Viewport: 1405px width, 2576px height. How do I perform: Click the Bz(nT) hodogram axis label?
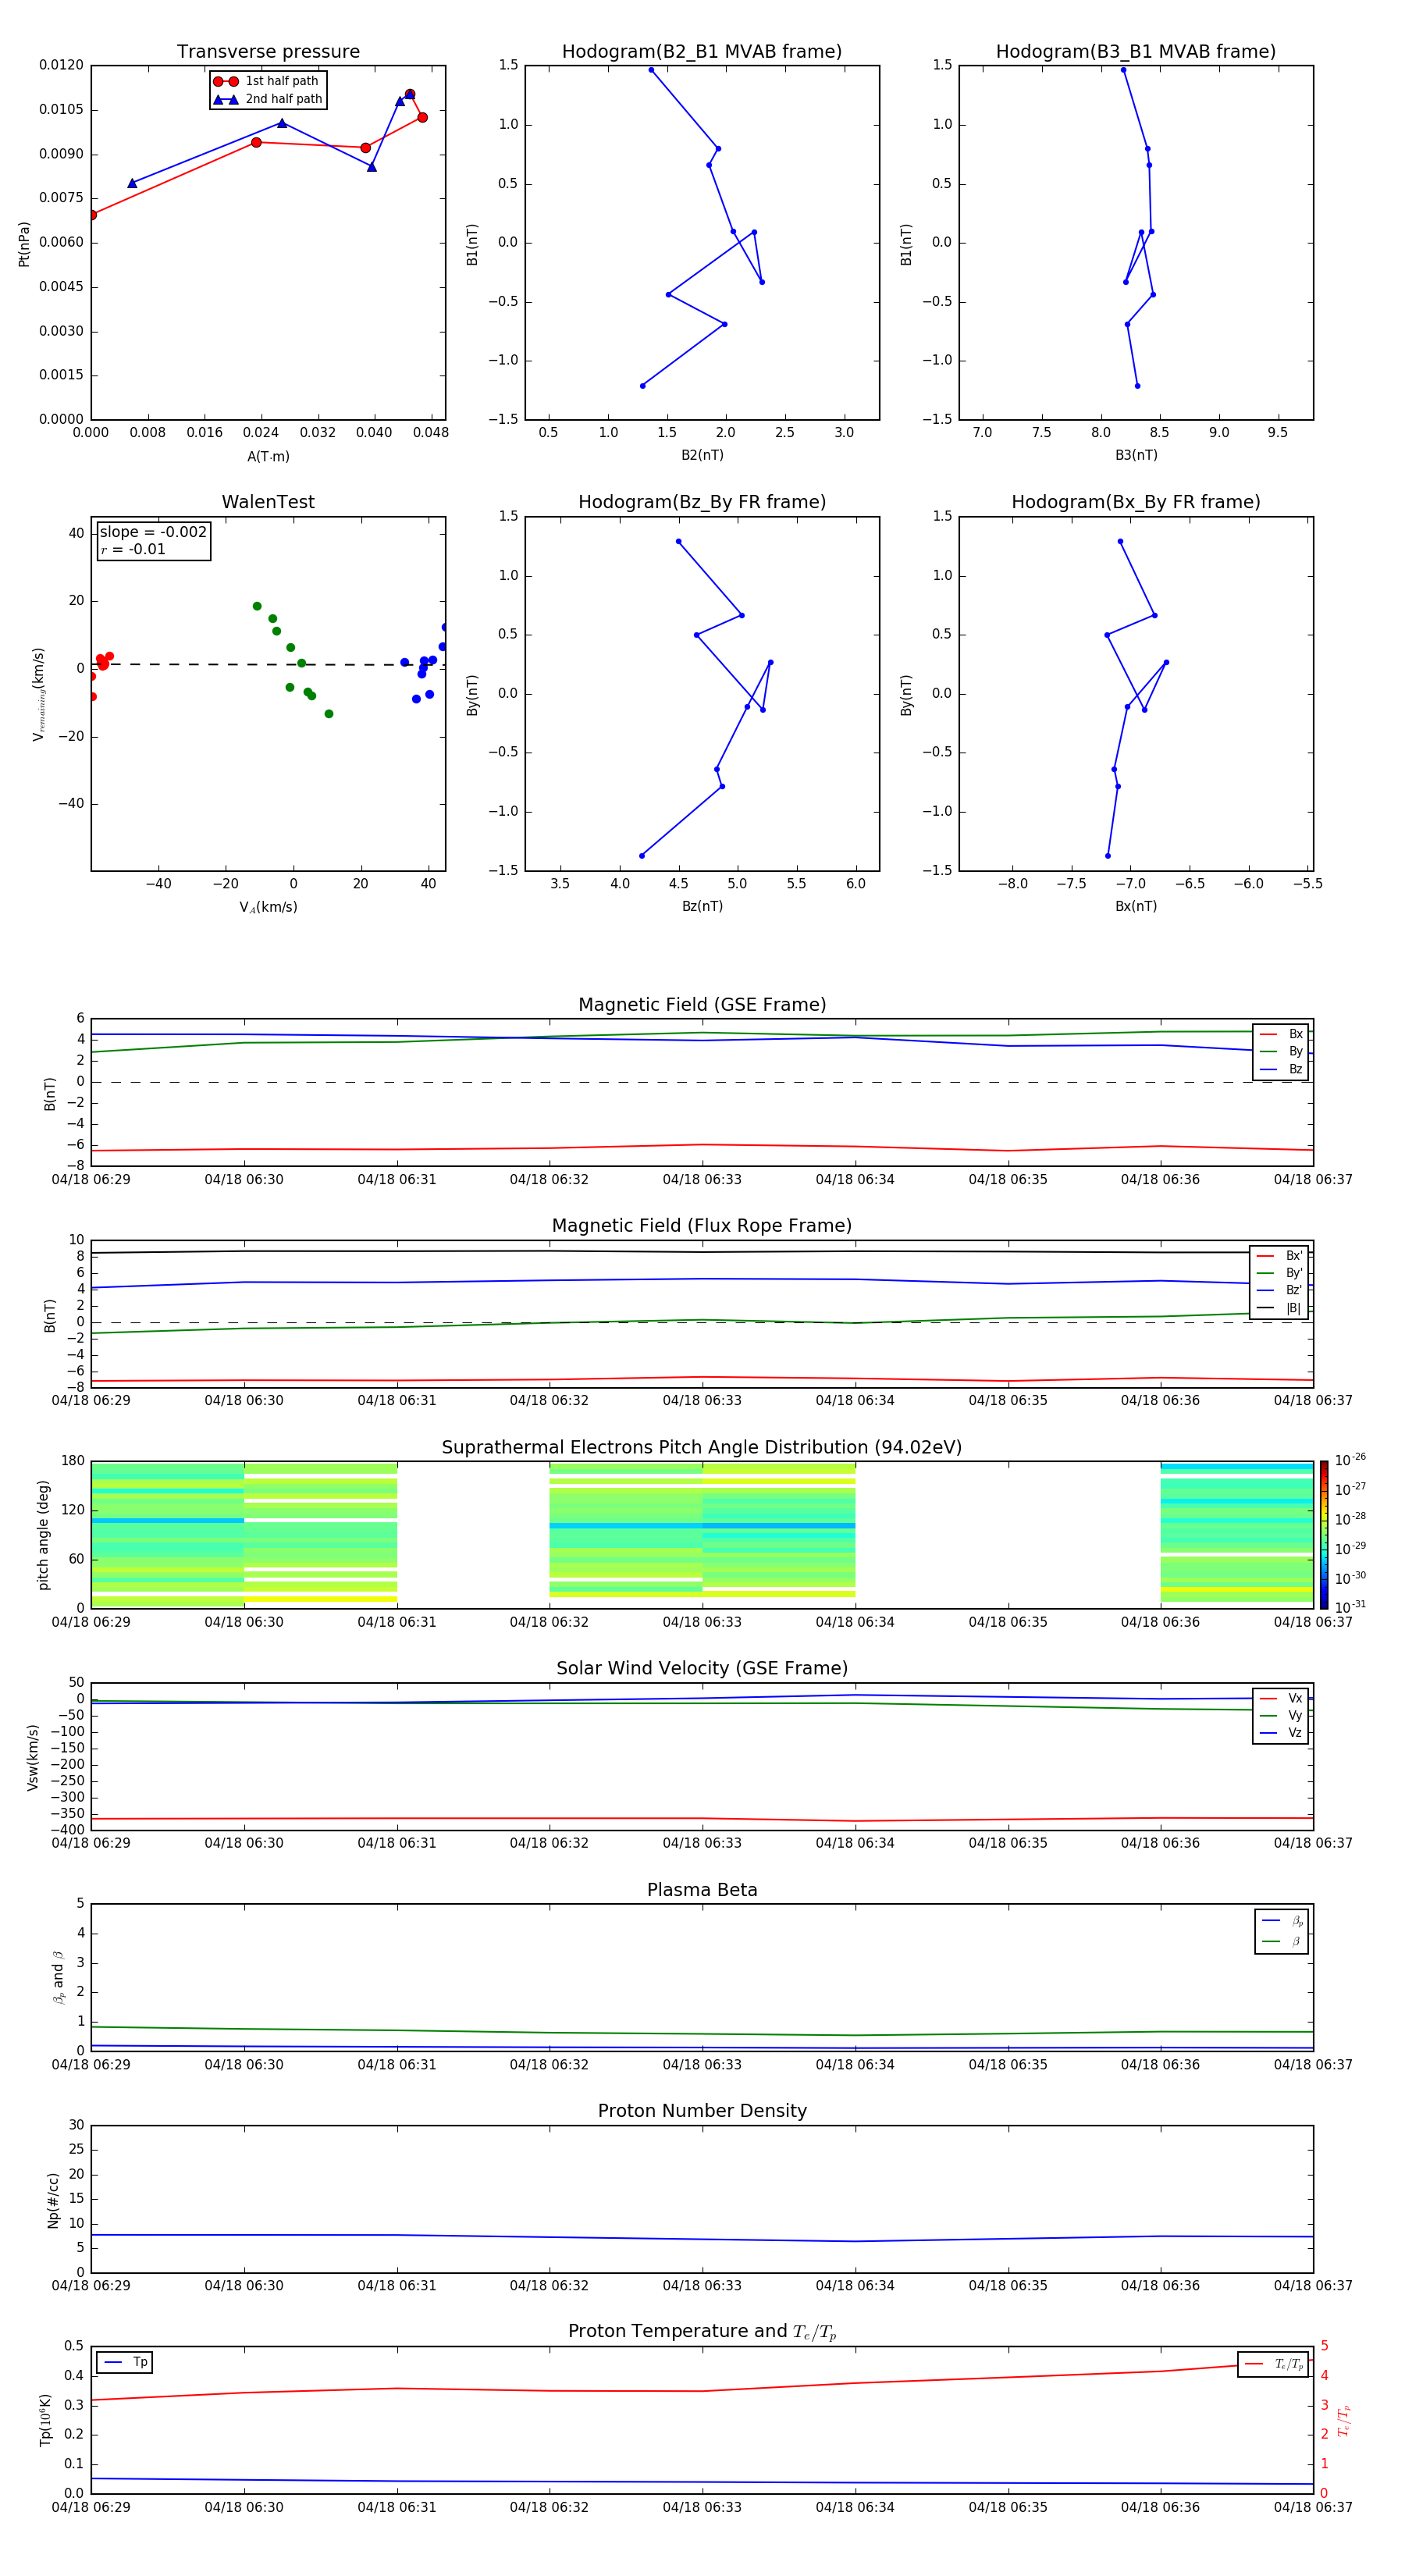point(702,906)
